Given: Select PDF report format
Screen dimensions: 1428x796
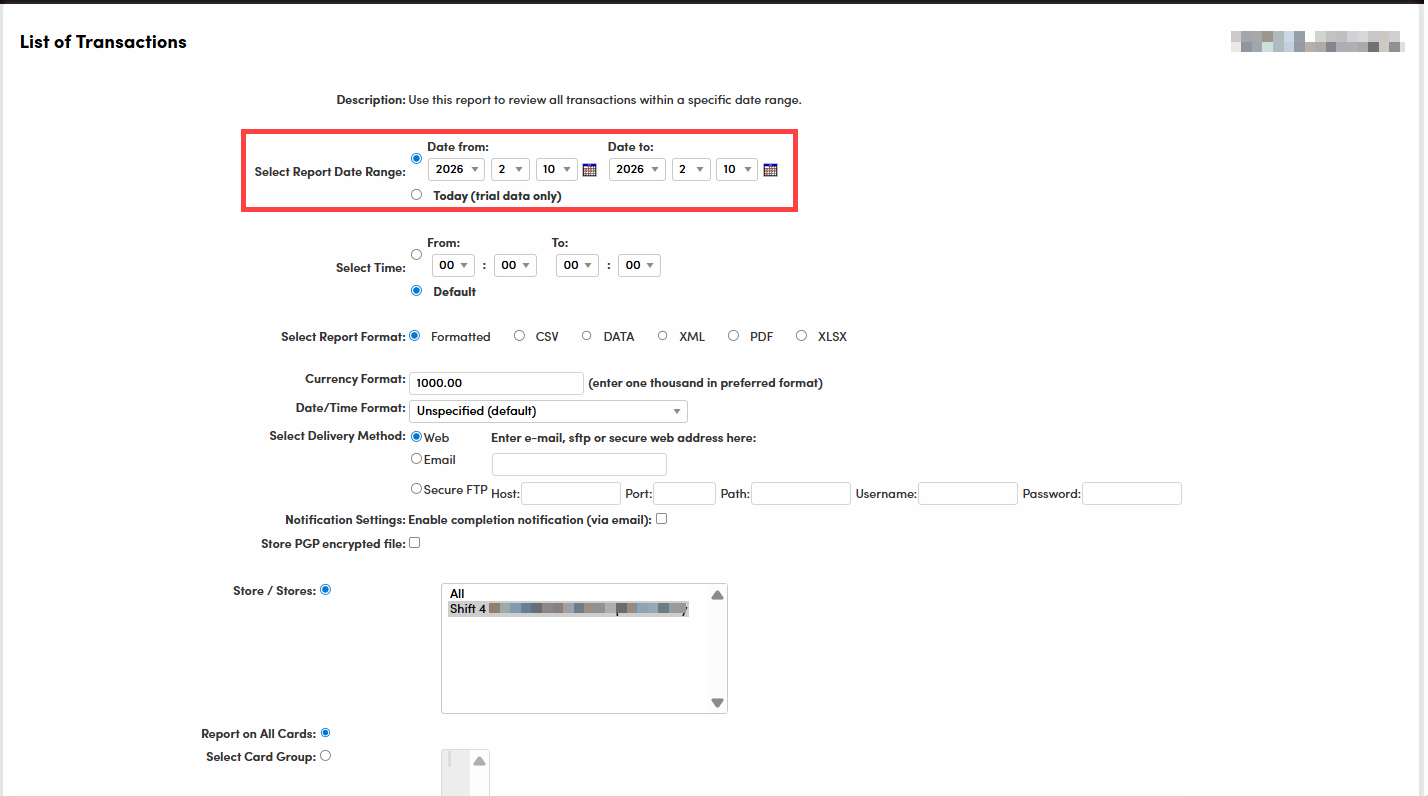Looking at the screenshot, I should [x=734, y=336].
